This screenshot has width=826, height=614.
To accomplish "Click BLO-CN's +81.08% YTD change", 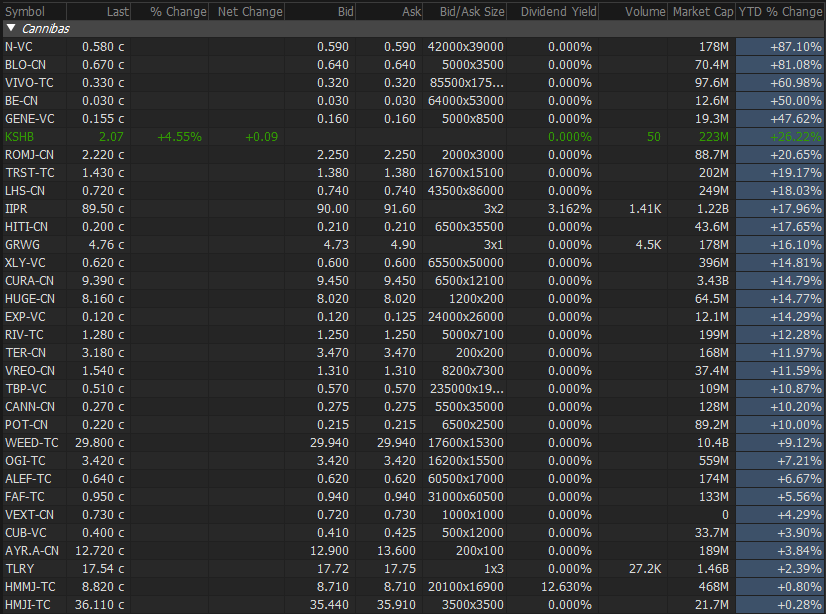I will 795,65.
